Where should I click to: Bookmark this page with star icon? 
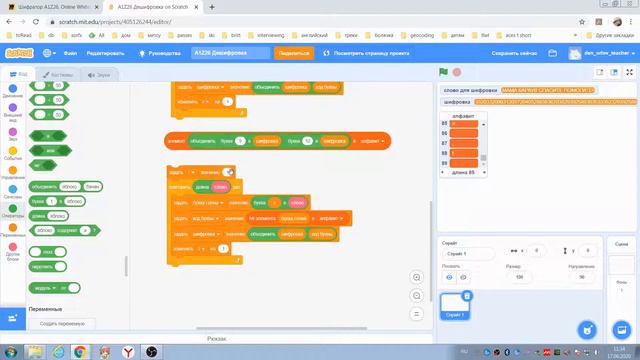pos(582,22)
